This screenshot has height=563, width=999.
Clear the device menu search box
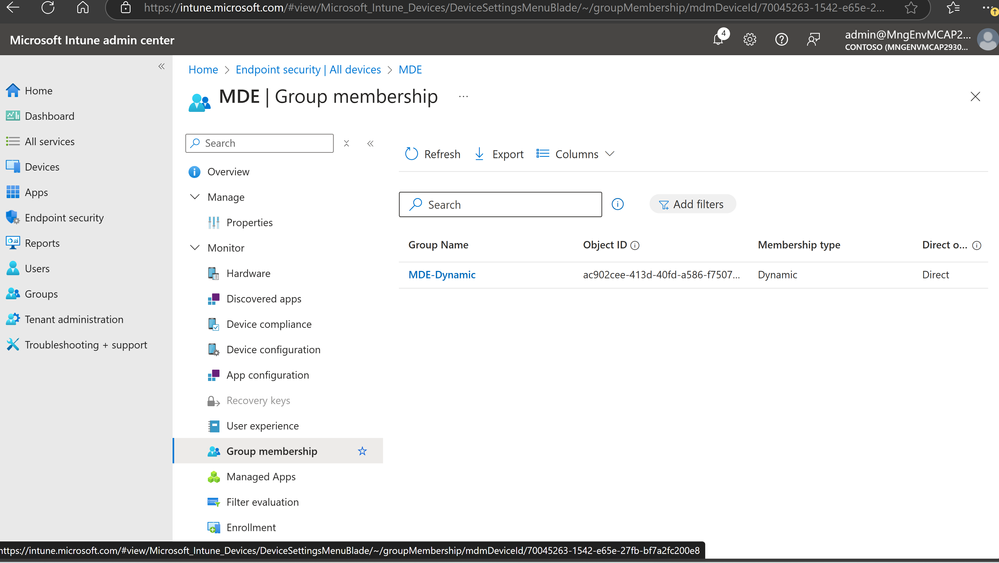click(x=346, y=143)
